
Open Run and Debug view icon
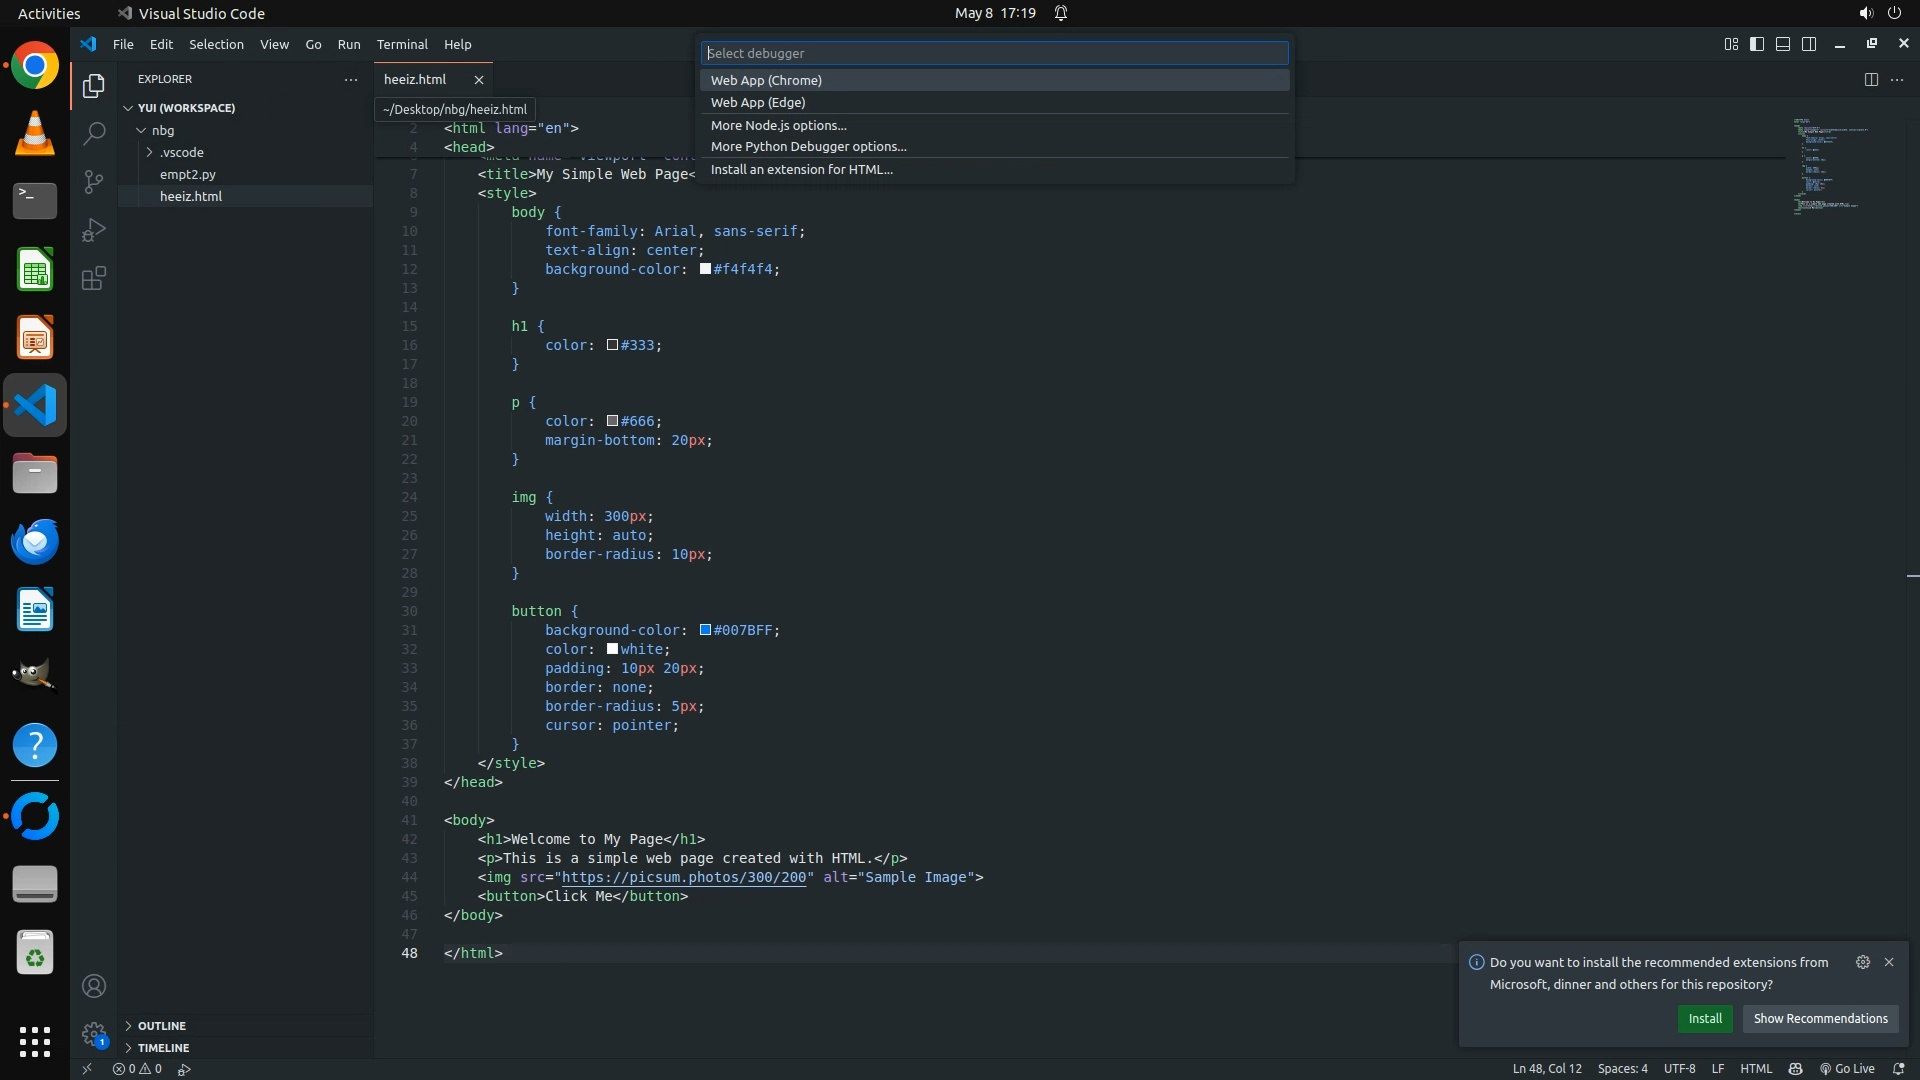coord(94,230)
